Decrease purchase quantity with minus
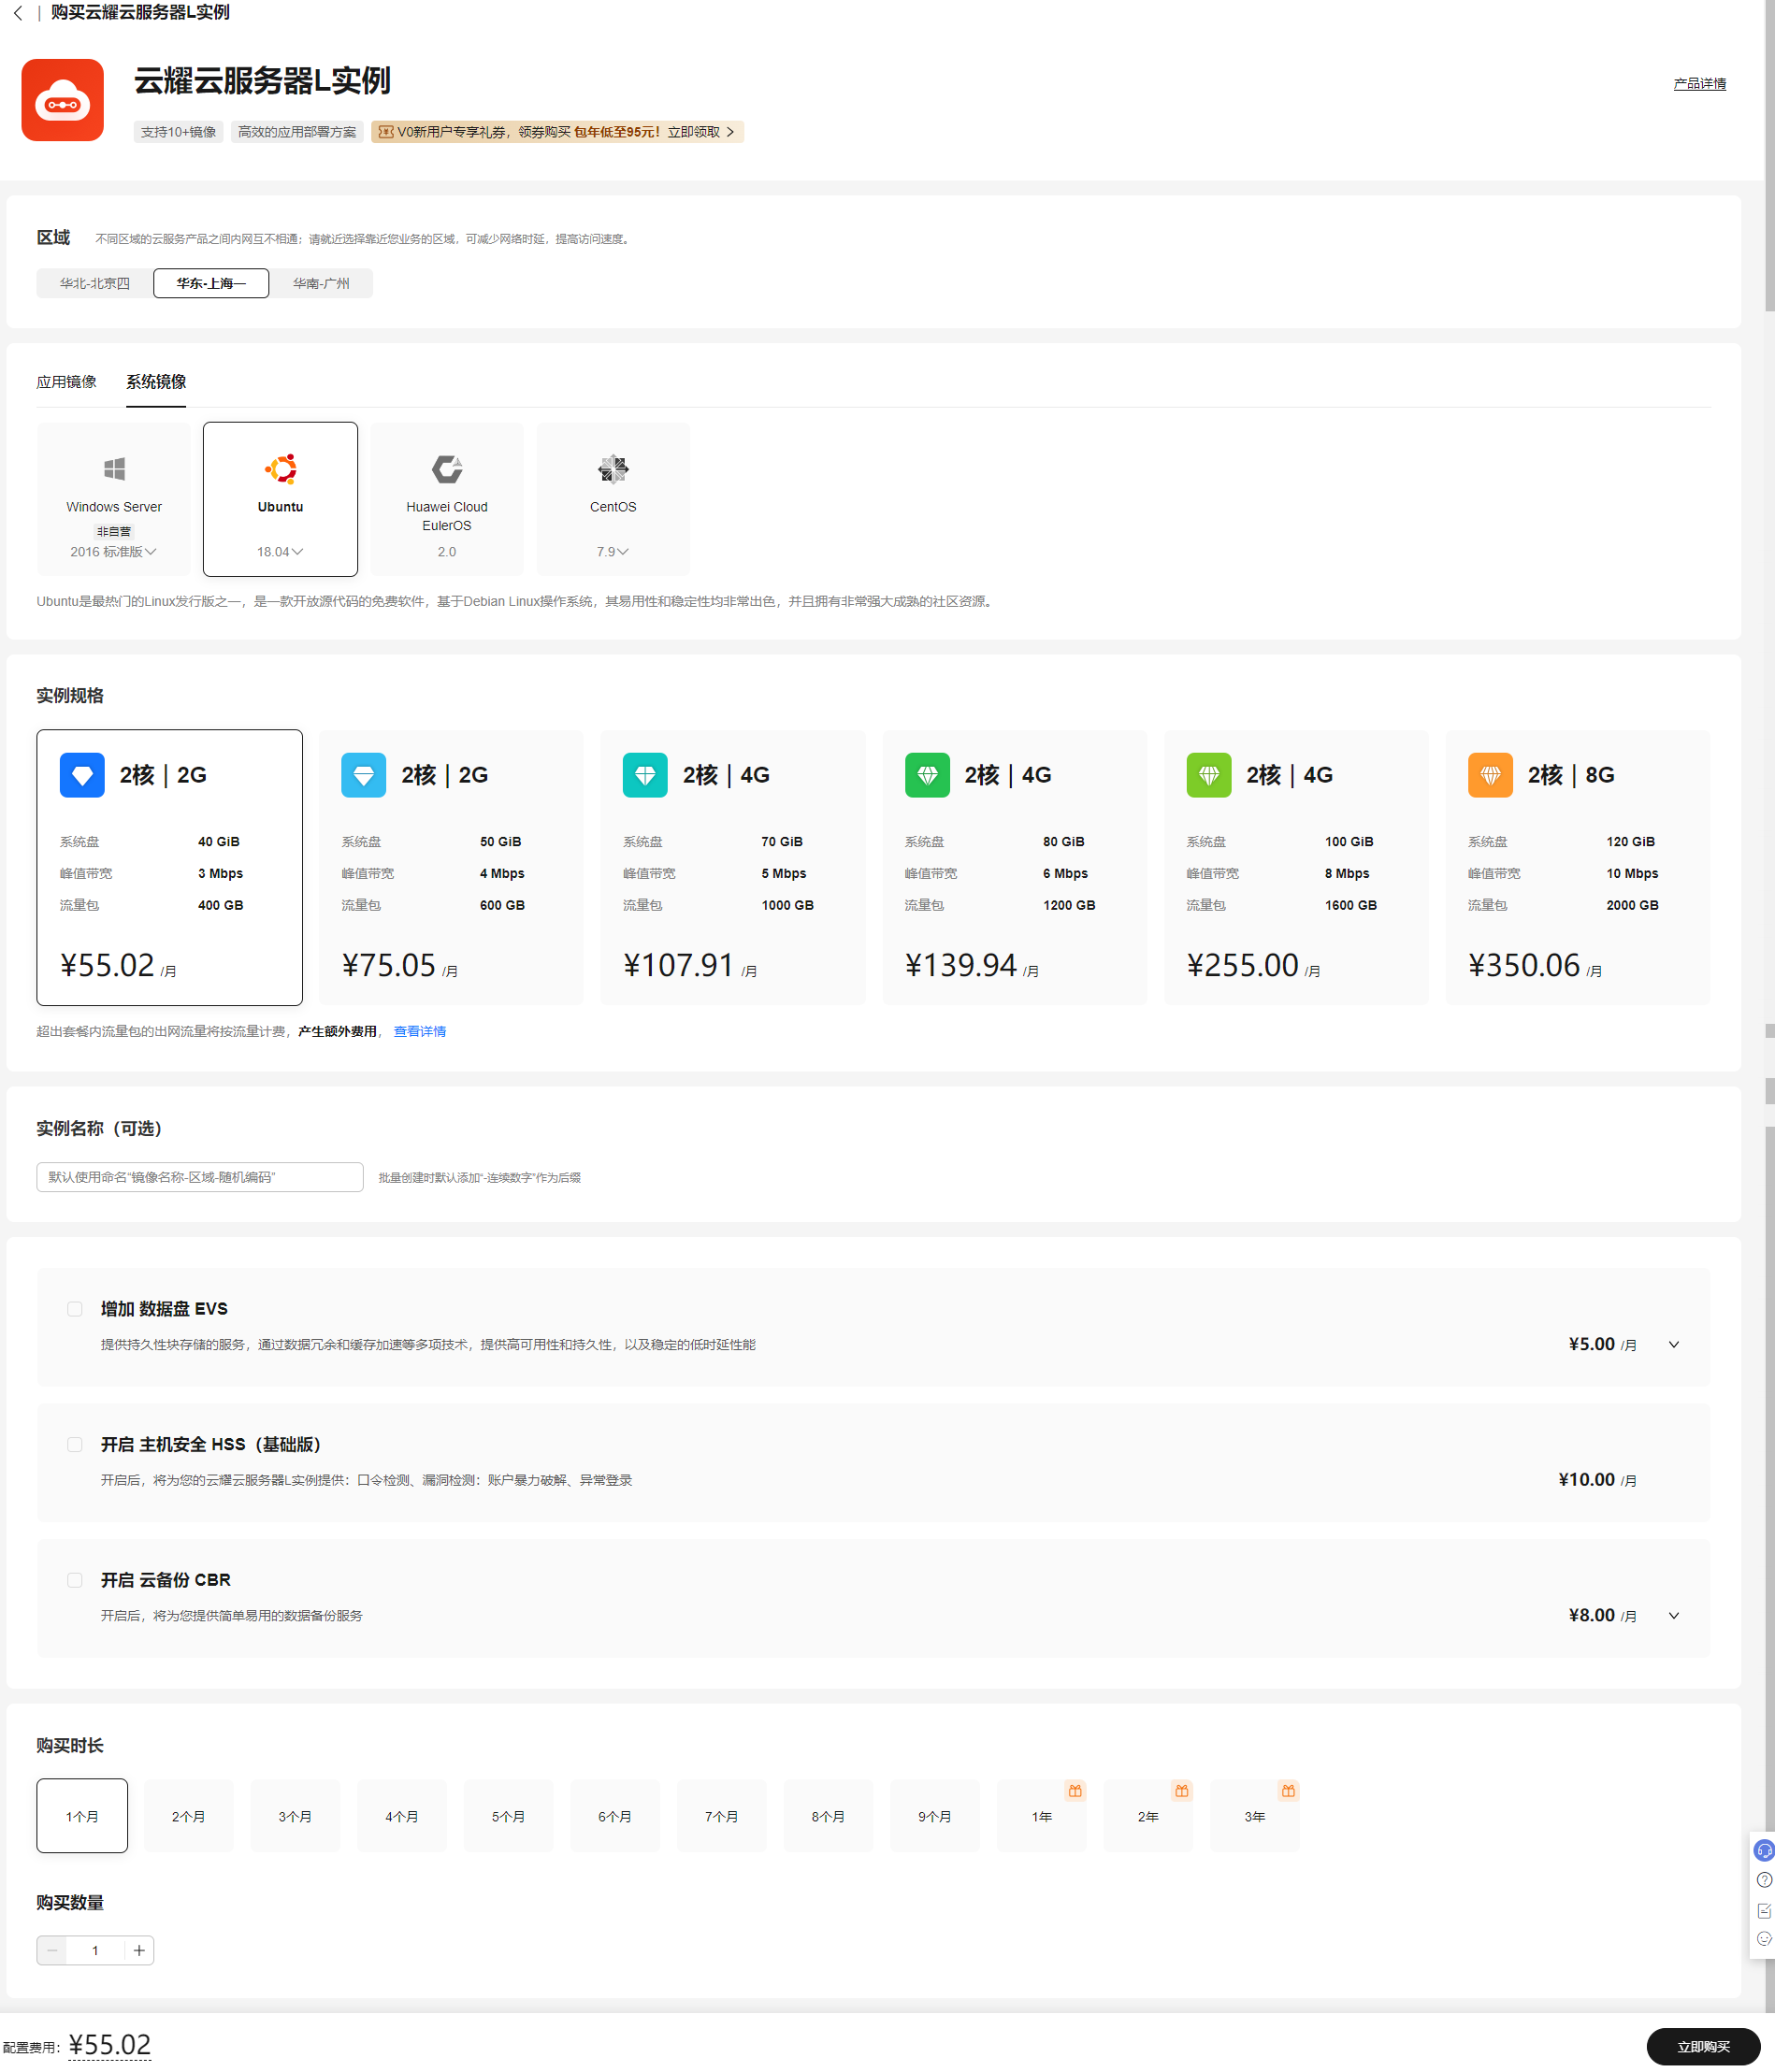 coord(52,1950)
